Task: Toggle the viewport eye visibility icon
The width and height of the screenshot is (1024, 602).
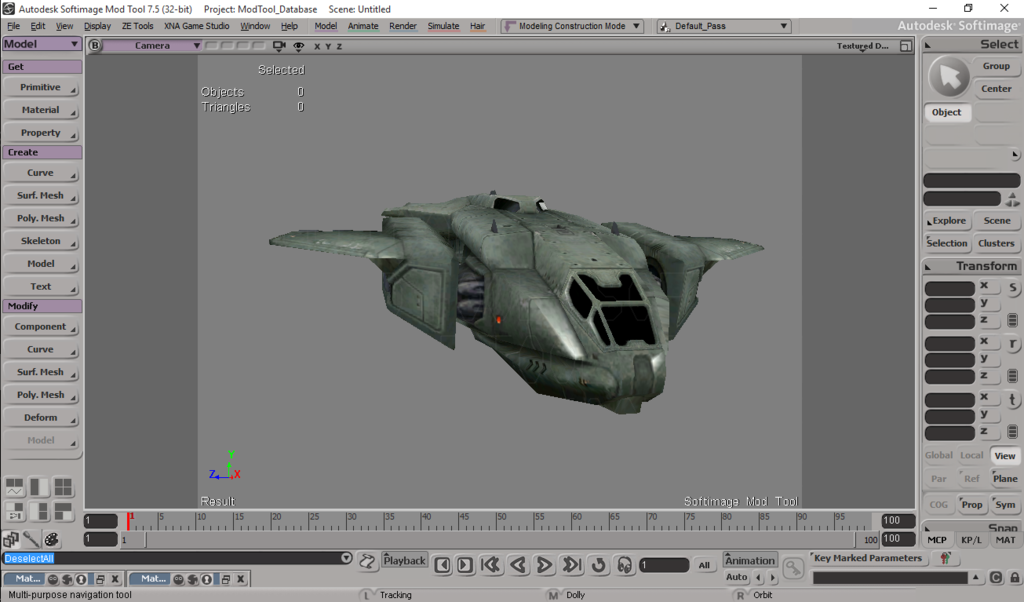Action: (298, 46)
